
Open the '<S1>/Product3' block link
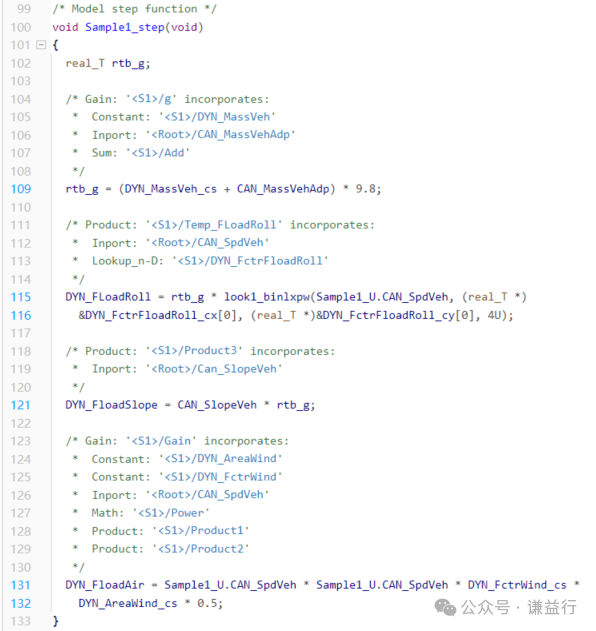pyautogui.click(x=194, y=351)
